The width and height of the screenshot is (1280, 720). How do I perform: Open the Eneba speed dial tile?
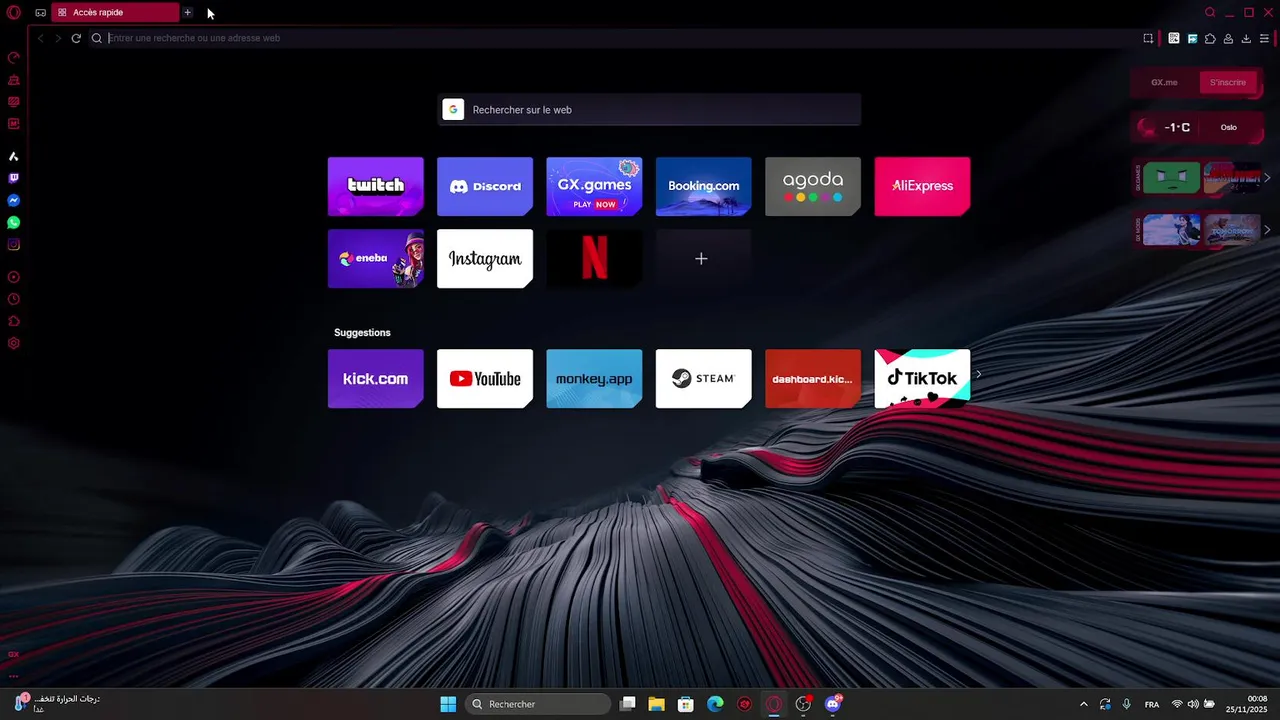(376, 258)
